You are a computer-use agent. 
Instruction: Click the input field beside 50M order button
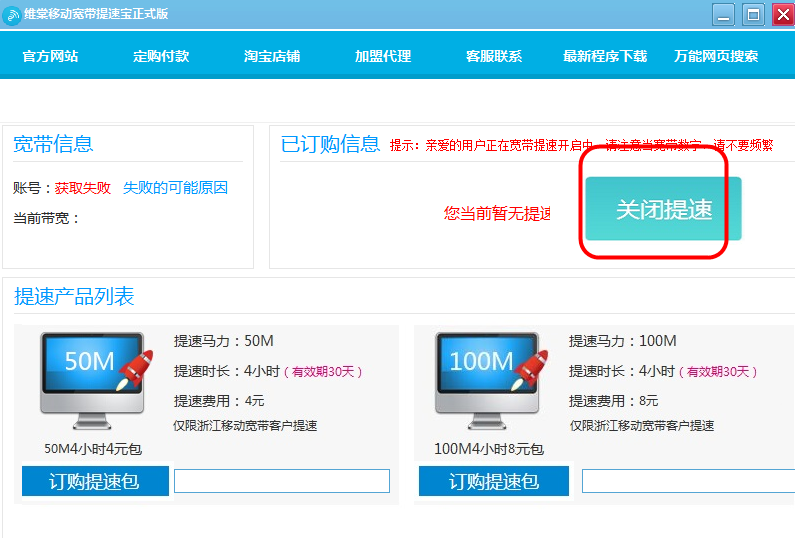coord(281,481)
